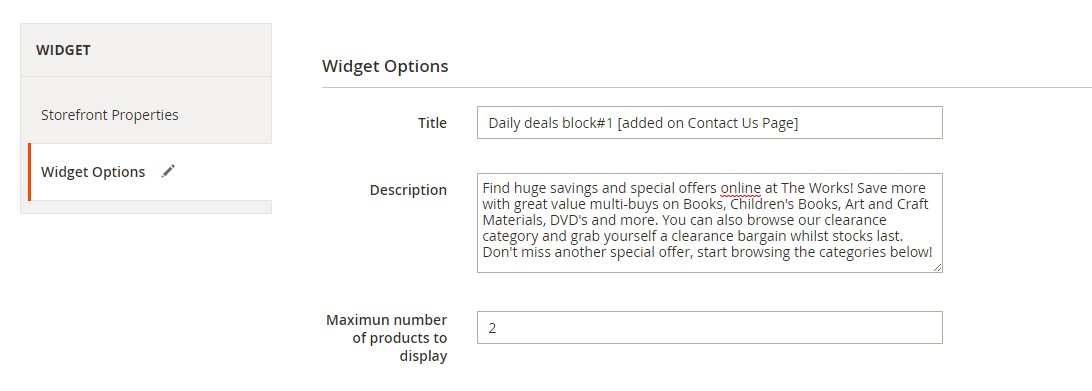Click inside the Description text area
Image resolution: width=1092 pixels, height=391 pixels.
coord(710,223)
